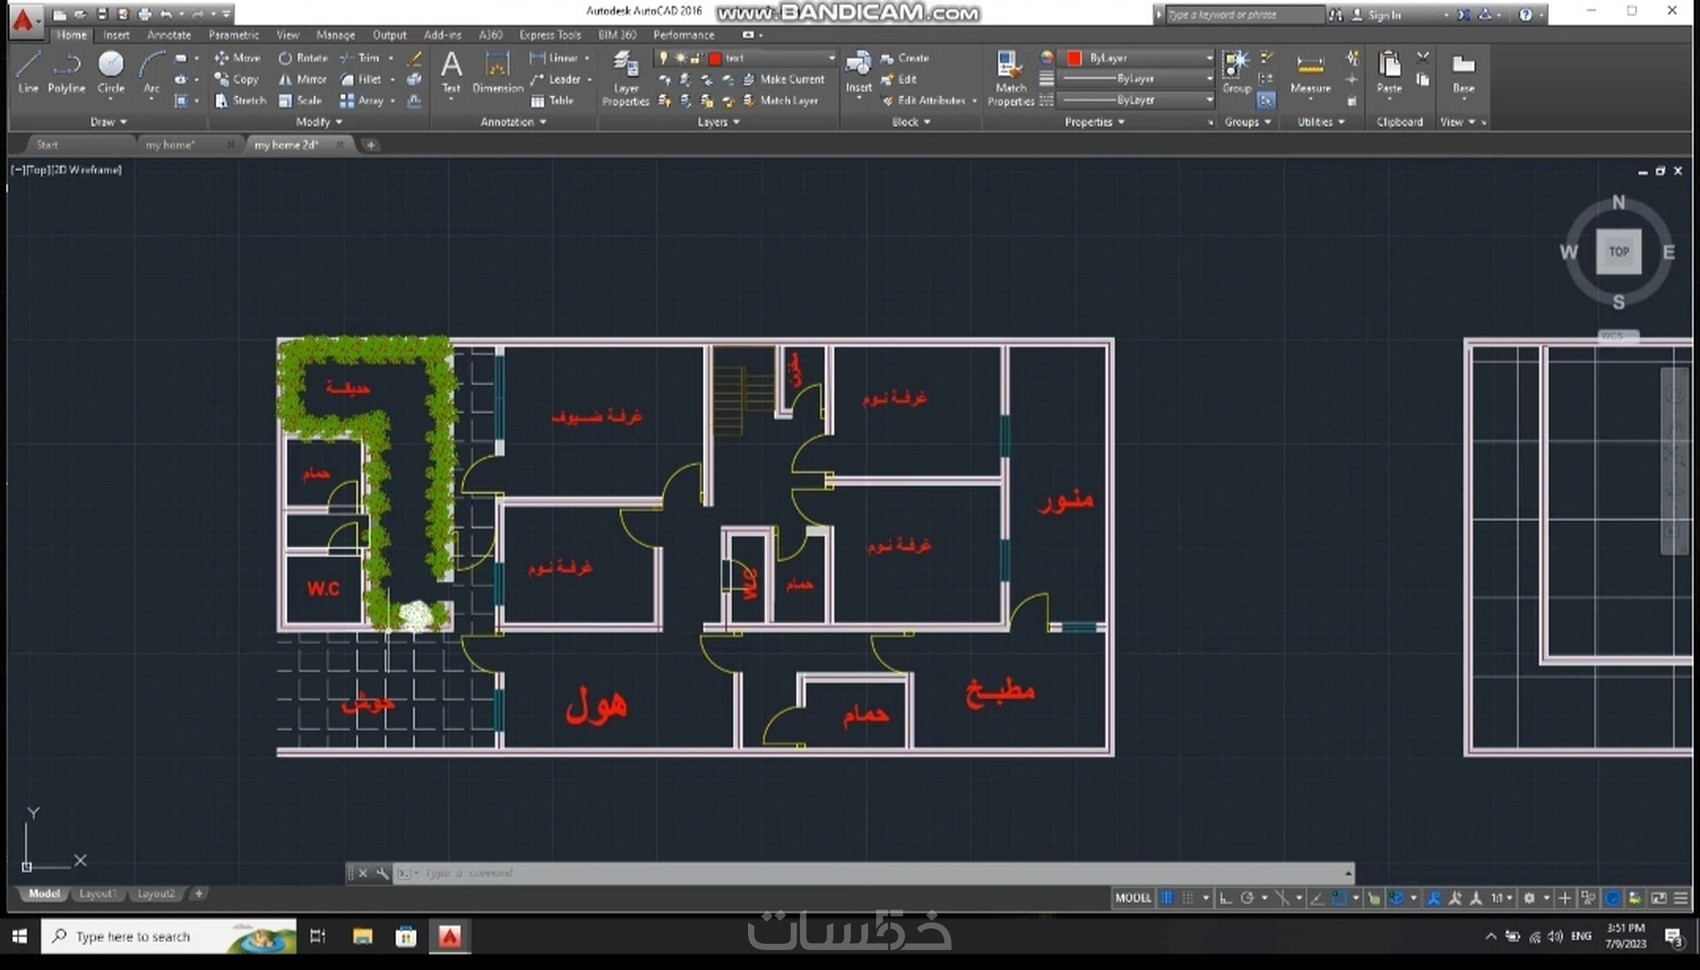Click the Linear dimension tool
The image size is (1700, 970).
tap(555, 58)
